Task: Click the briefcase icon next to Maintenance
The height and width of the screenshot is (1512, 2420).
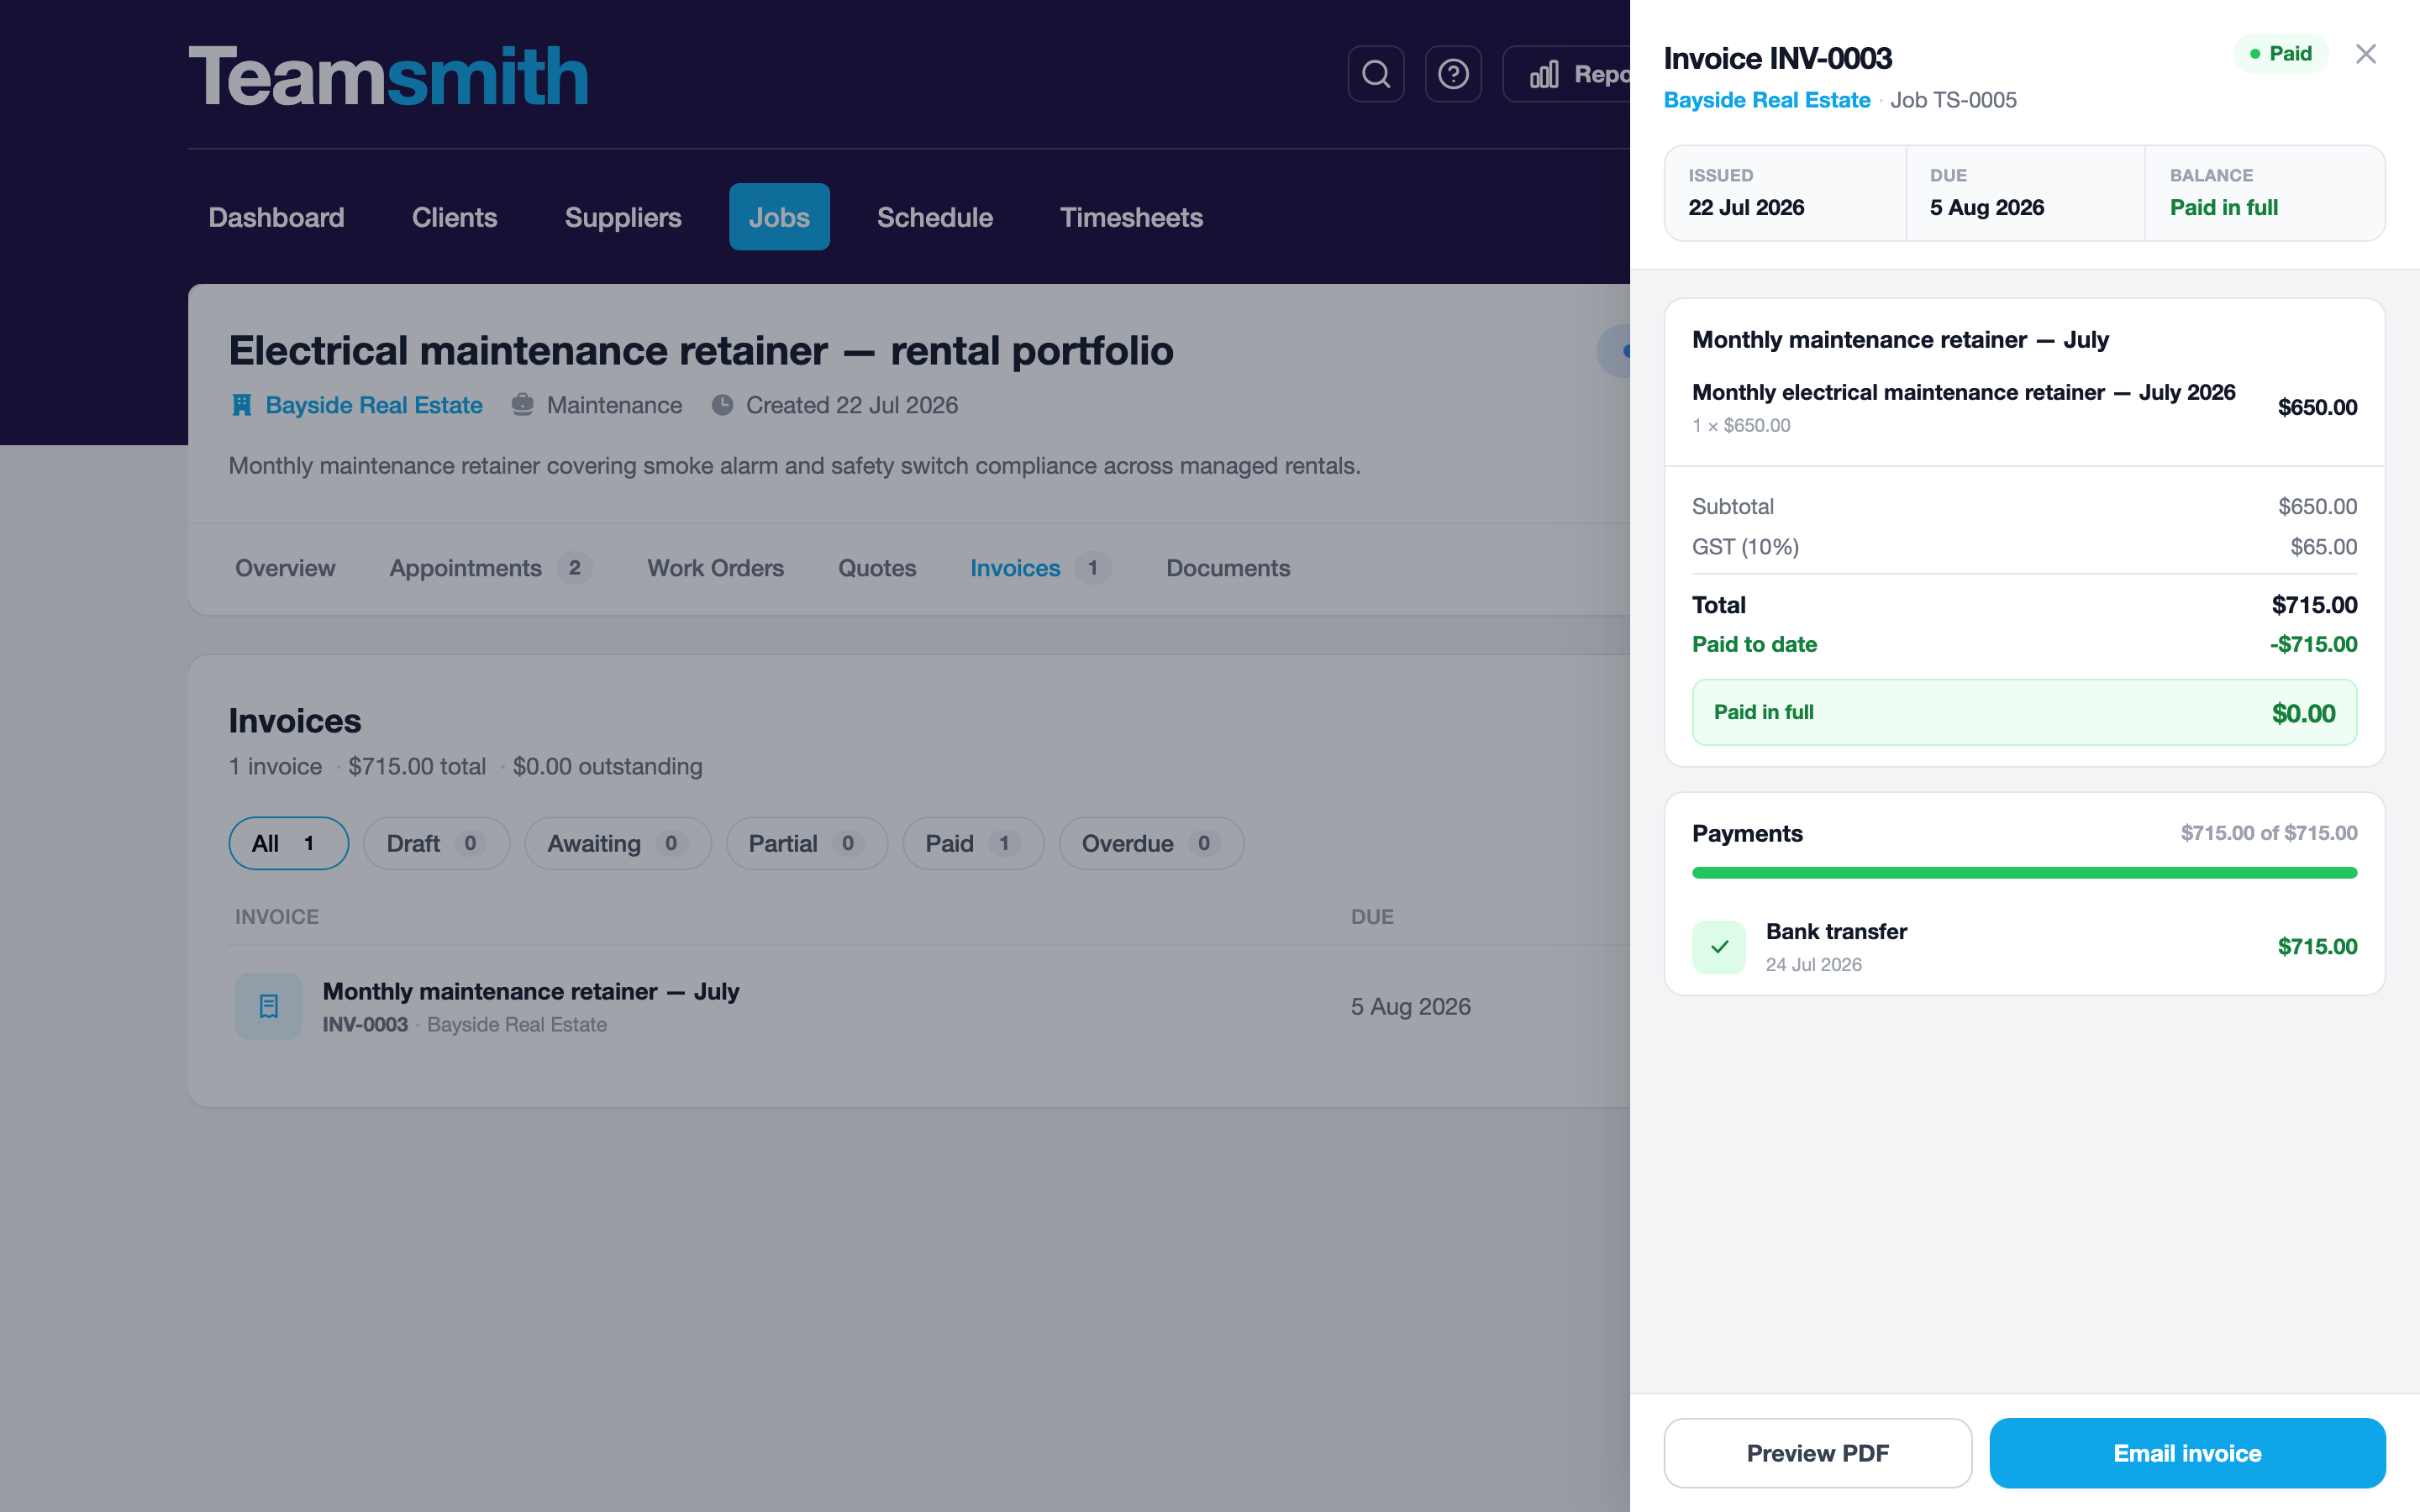Action: tap(522, 405)
